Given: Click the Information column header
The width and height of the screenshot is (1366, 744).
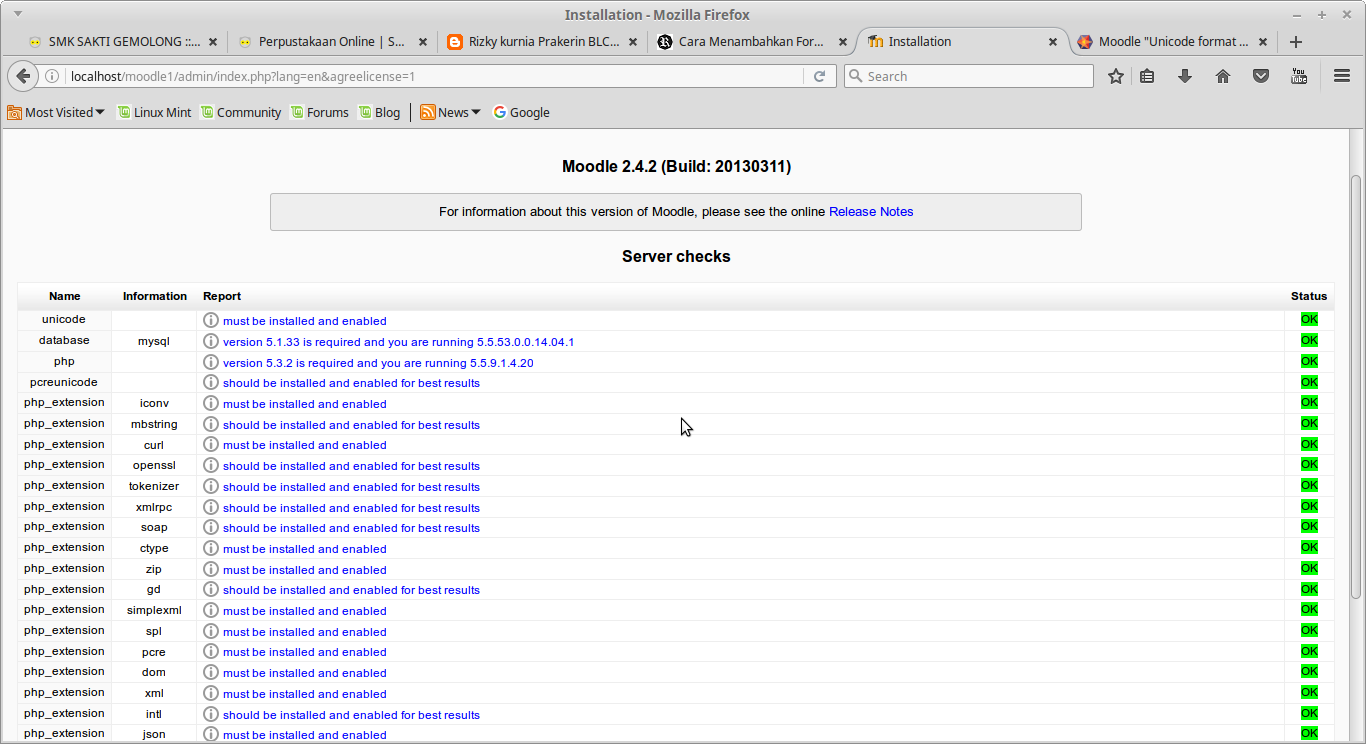Looking at the screenshot, I should click(155, 296).
